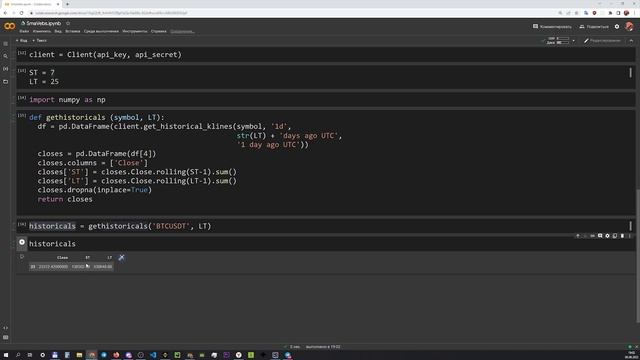This screenshot has height=360, width=640.
Task: Run the historicals cell
Action: click(22, 242)
